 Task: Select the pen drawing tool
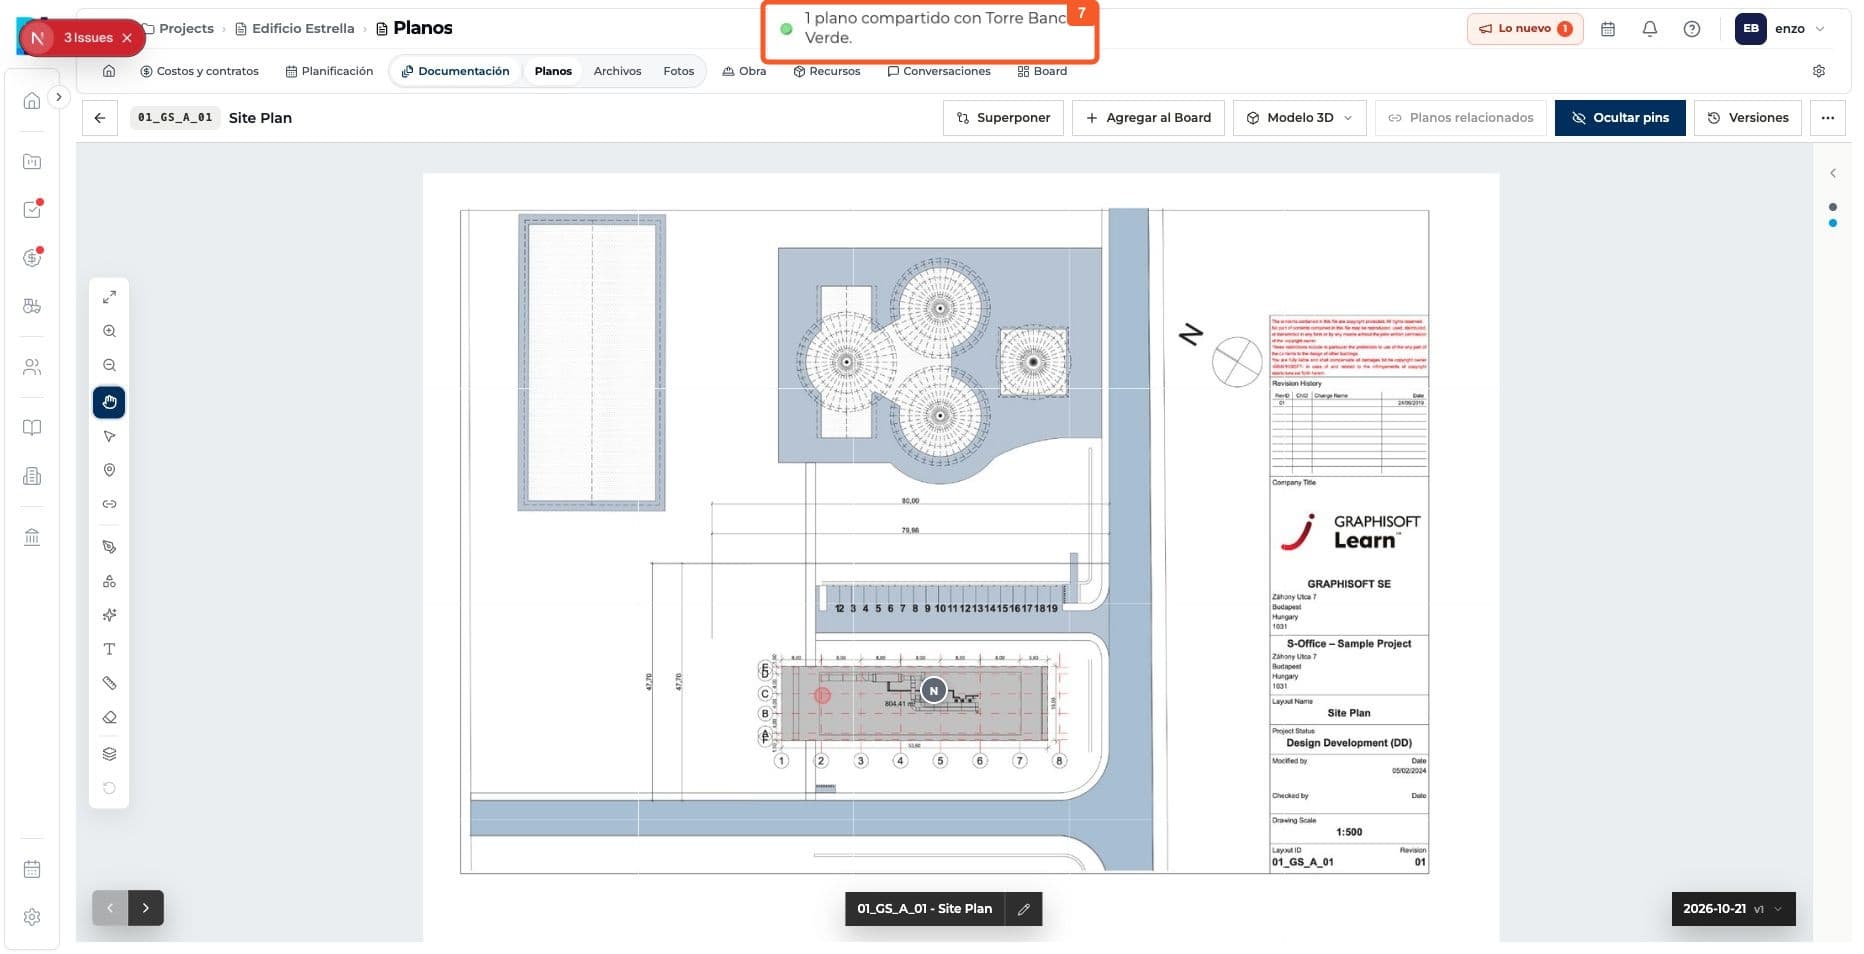(109, 547)
